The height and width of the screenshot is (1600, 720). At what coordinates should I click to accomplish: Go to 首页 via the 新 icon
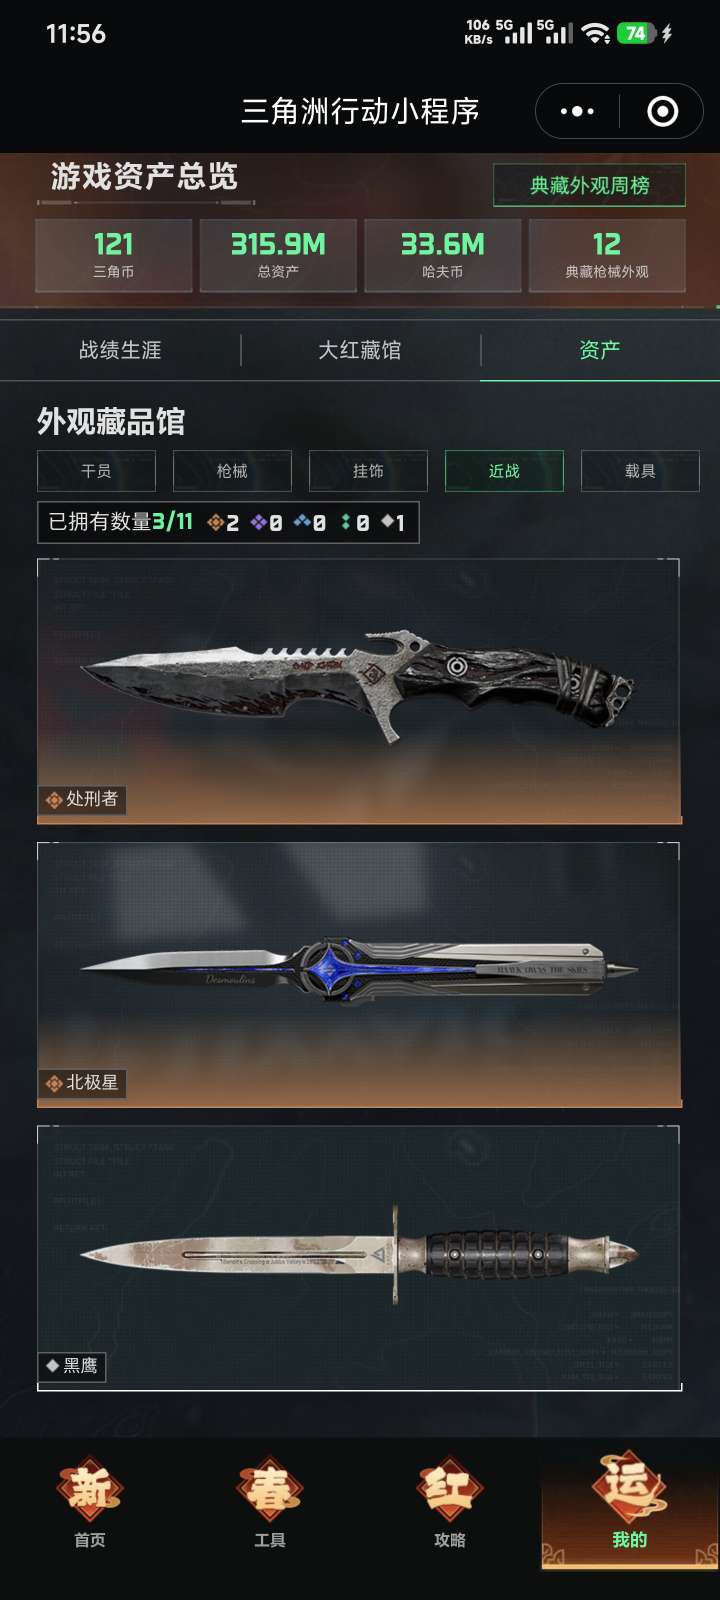[90, 1502]
